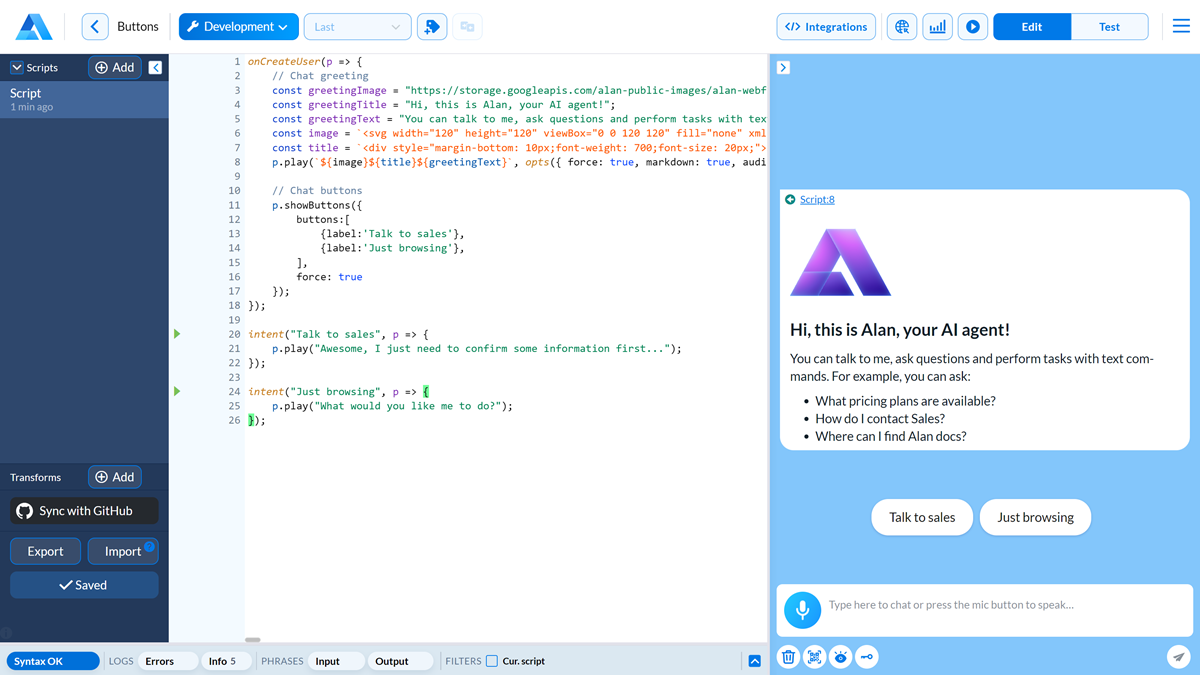Enable the Cur. script filter checkbox
Image resolution: width=1200 pixels, height=675 pixels.
492,661
